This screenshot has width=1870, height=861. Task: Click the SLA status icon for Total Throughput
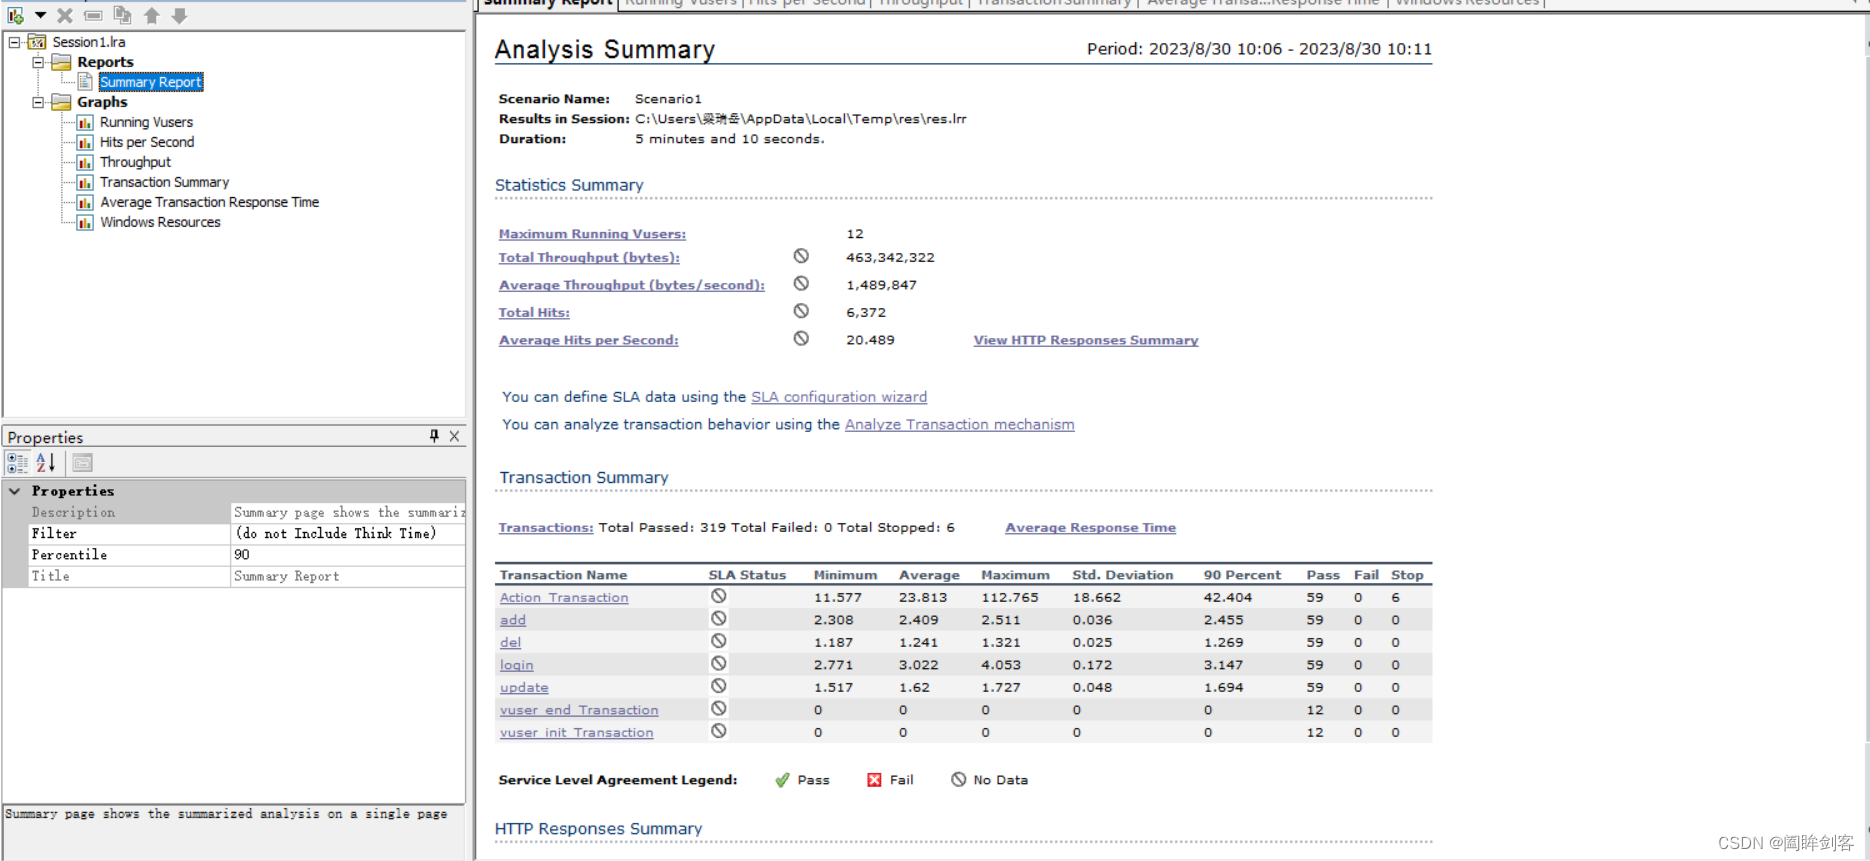click(x=801, y=256)
